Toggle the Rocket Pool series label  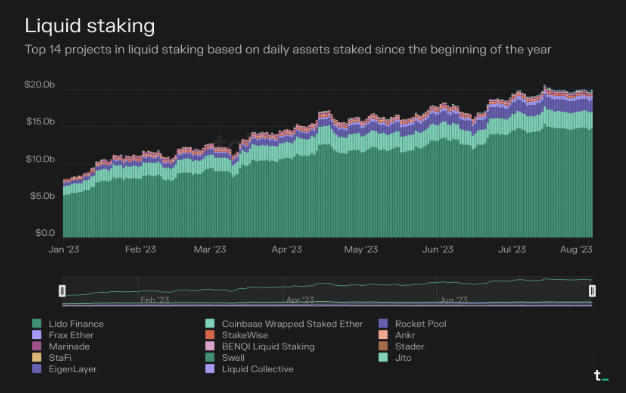pos(421,324)
